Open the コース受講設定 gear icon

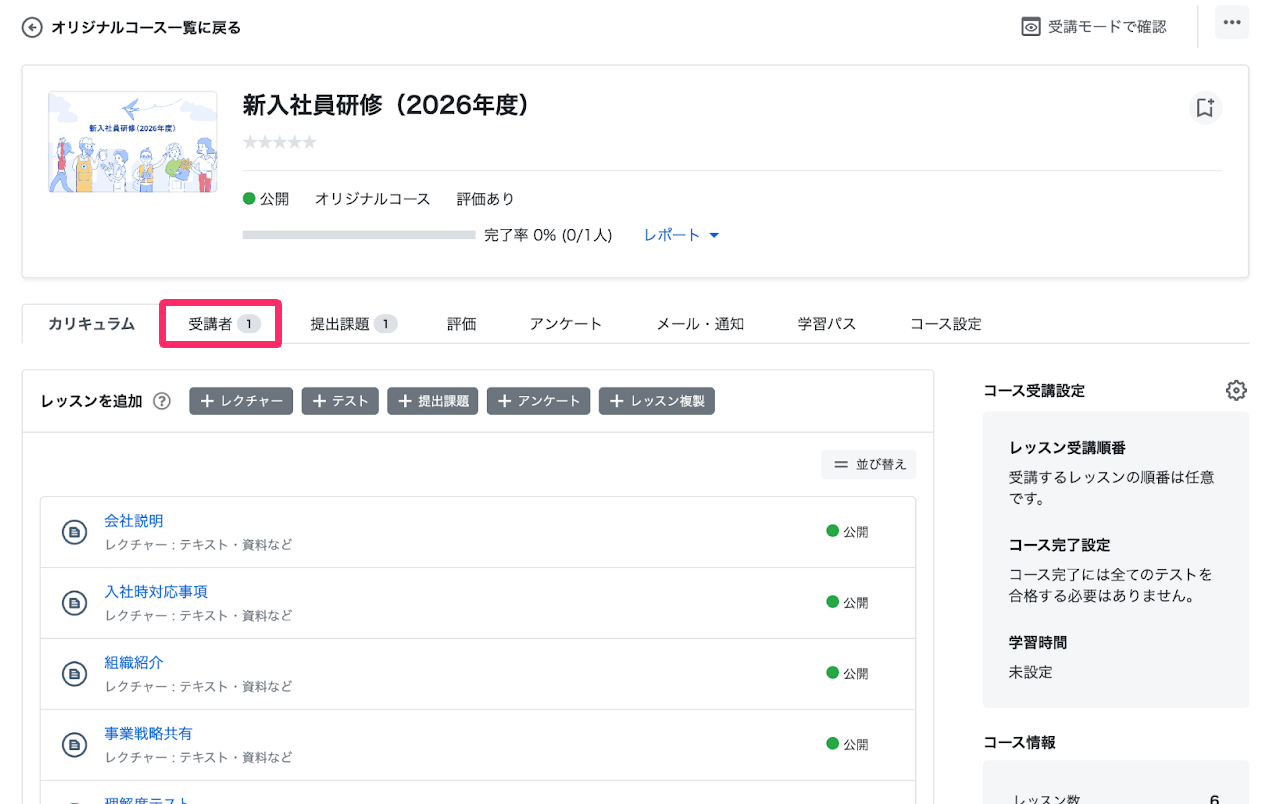coord(1236,391)
